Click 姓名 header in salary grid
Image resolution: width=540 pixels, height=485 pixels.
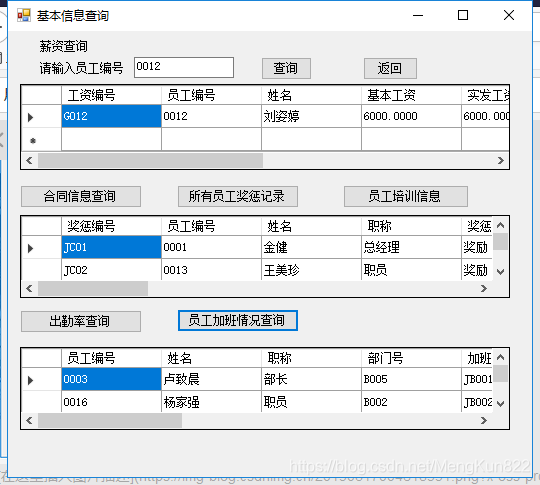[311, 95]
